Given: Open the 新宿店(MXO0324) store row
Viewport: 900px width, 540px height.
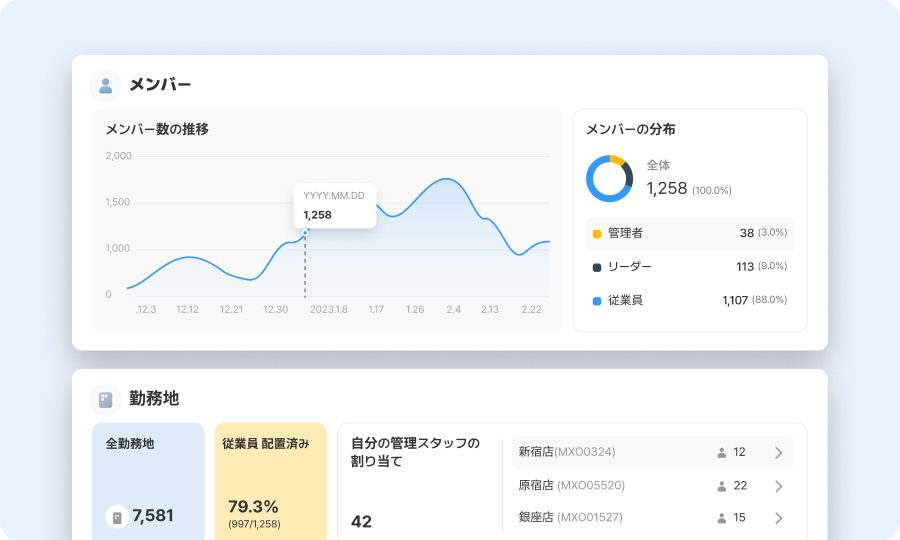Looking at the screenshot, I should click(x=653, y=453).
